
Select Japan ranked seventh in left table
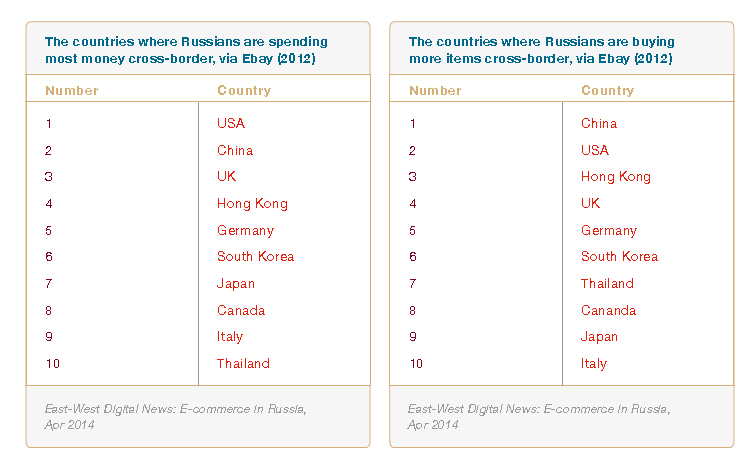(236, 284)
